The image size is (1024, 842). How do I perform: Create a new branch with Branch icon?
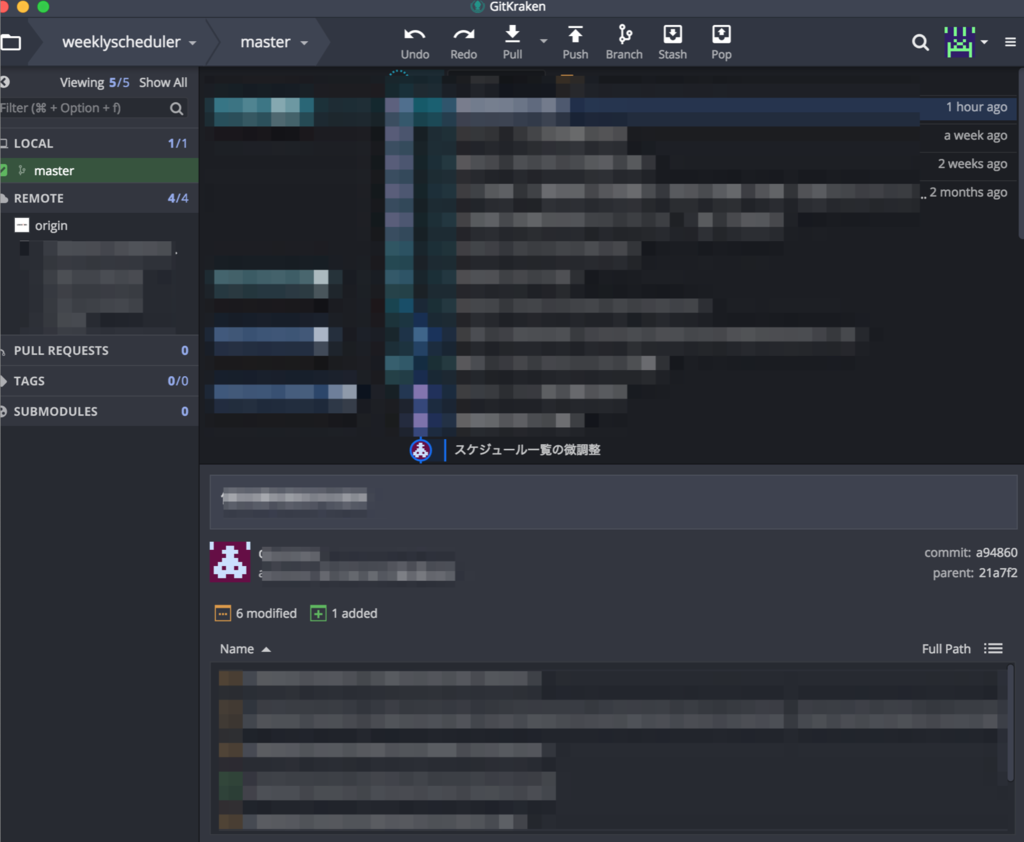[624, 33]
